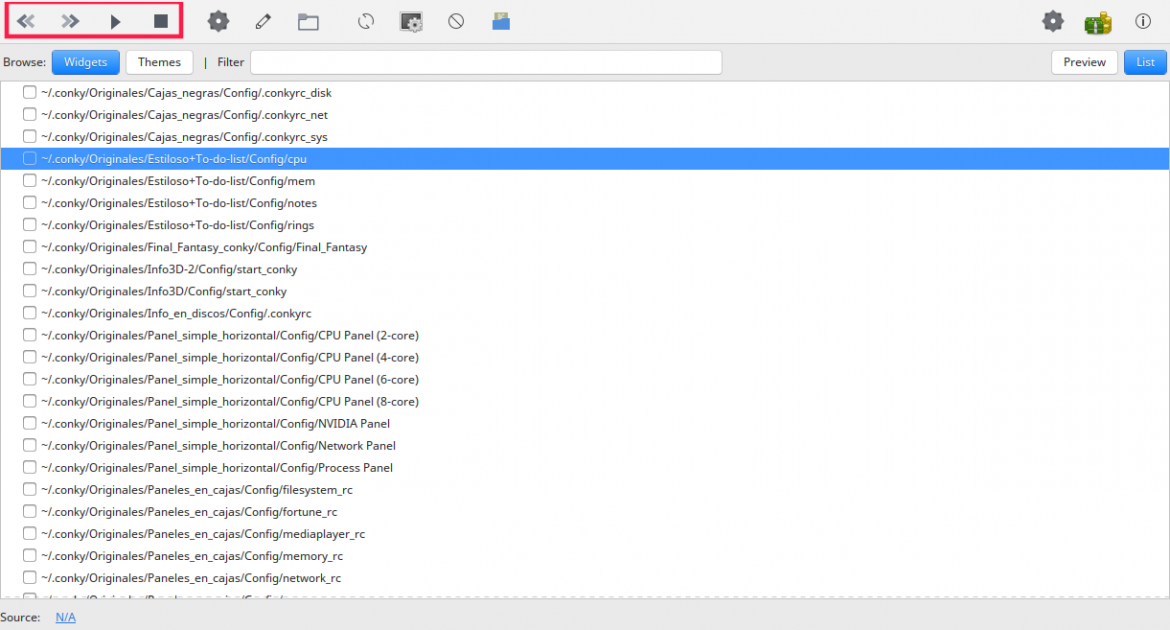Select the CPU Panel (6-core) row text
The width and height of the screenshot is (1170, 630).
[230, 379]
